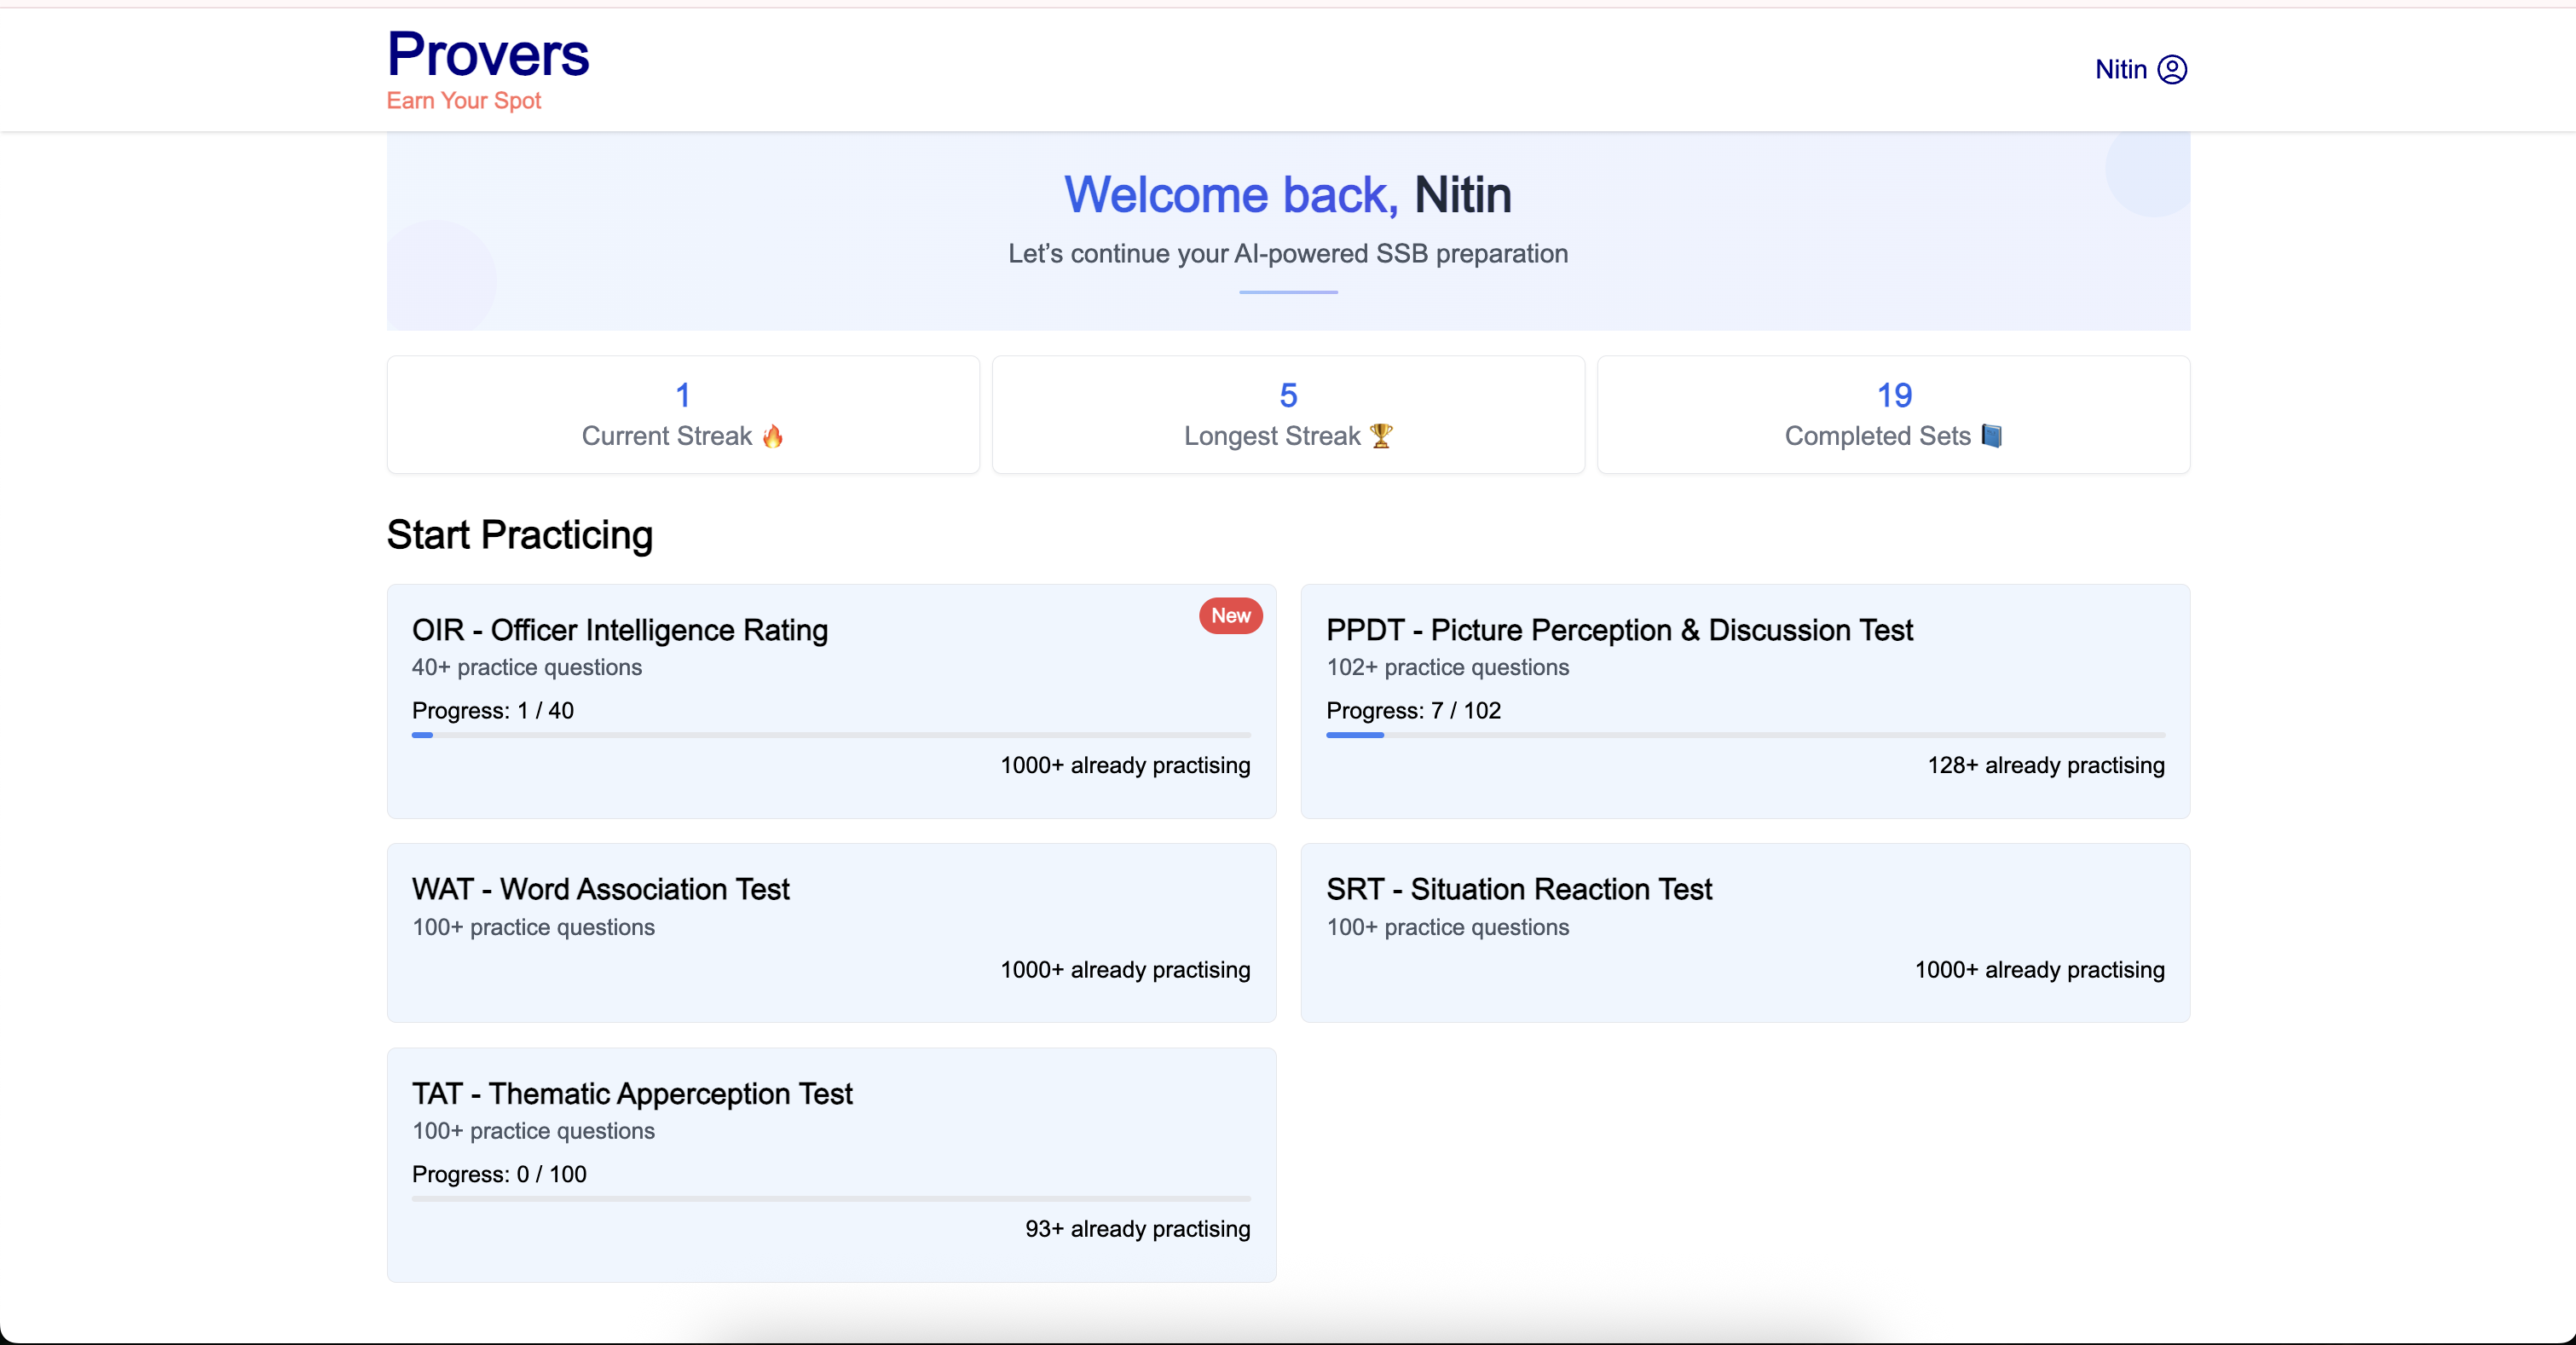This screenshot has width=2576, height=1345.
Task: Click the book icon beside Completed Sets
Action: [1991, 436]
